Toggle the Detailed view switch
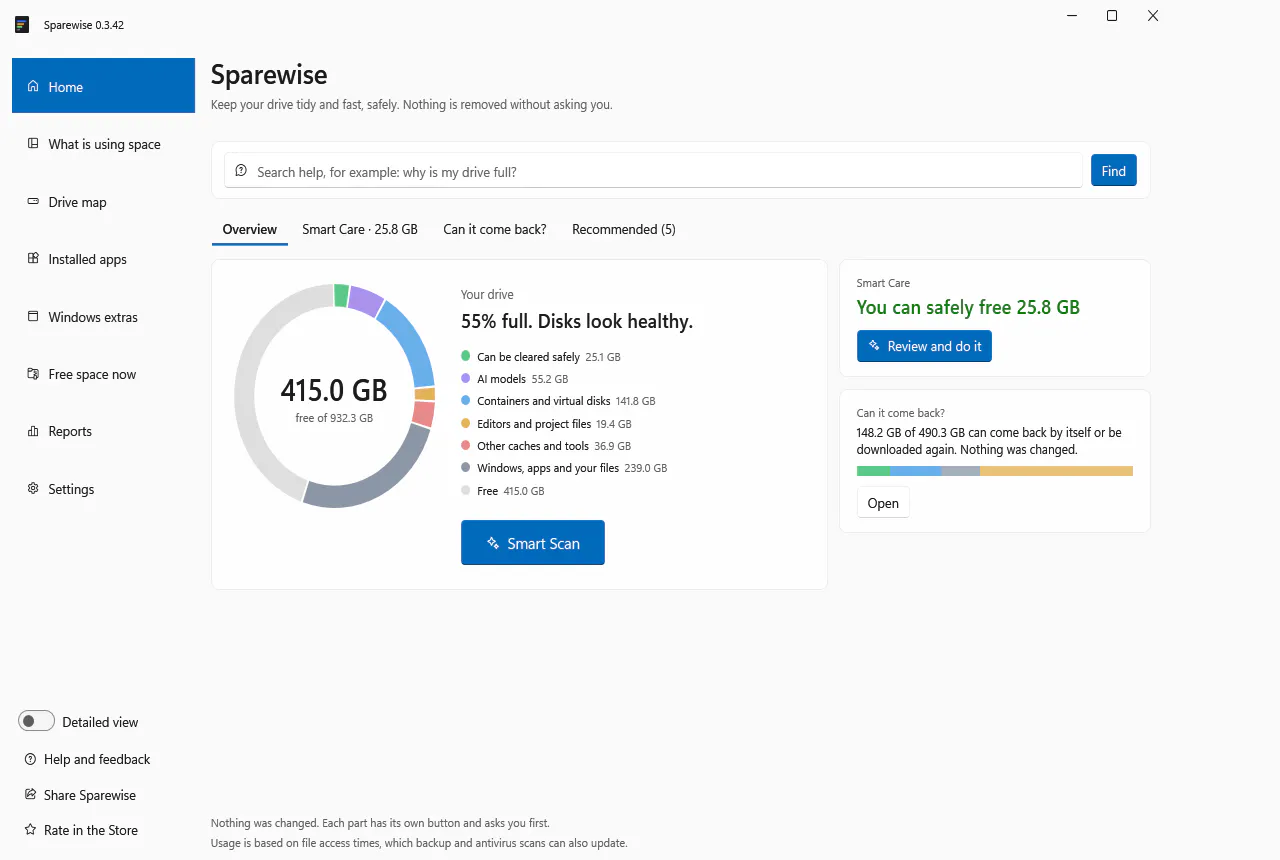This screenshot has height=860, width=1280. (x=36, y=721)
